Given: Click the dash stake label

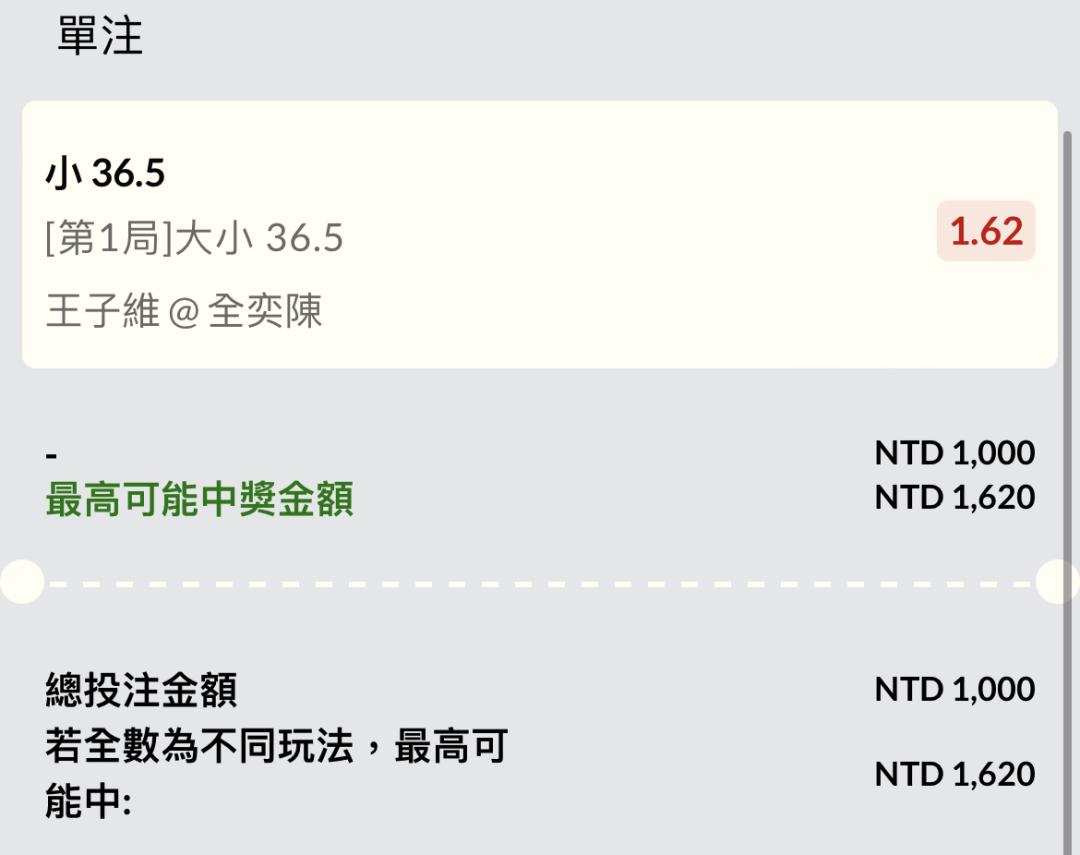Looking at the screenshot, I should [52, 455].
